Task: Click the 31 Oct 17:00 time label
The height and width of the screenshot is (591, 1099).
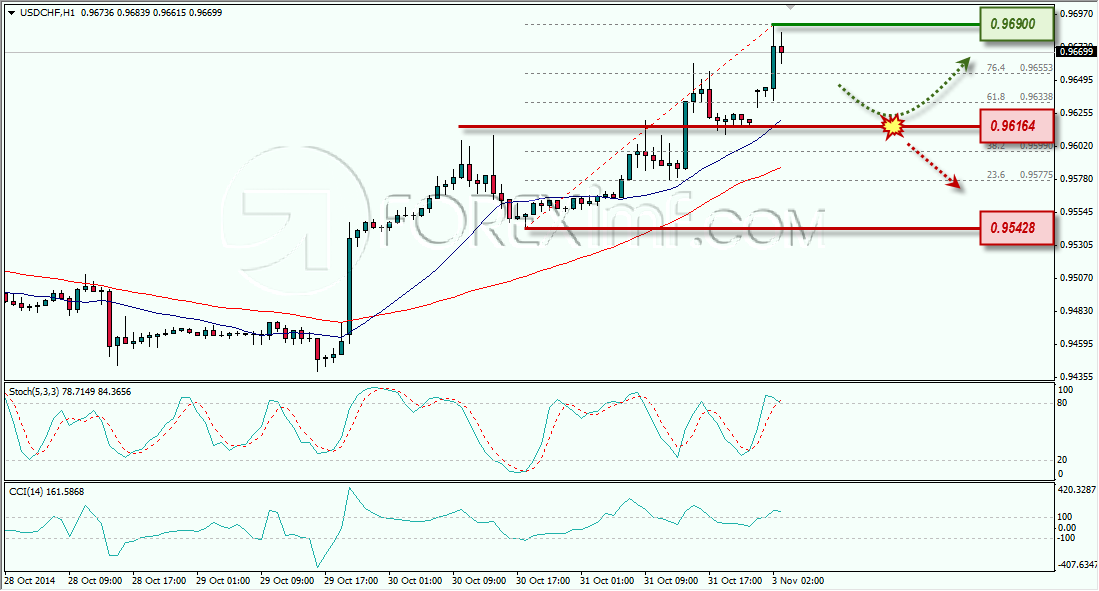Action: [x=735, y=580]
